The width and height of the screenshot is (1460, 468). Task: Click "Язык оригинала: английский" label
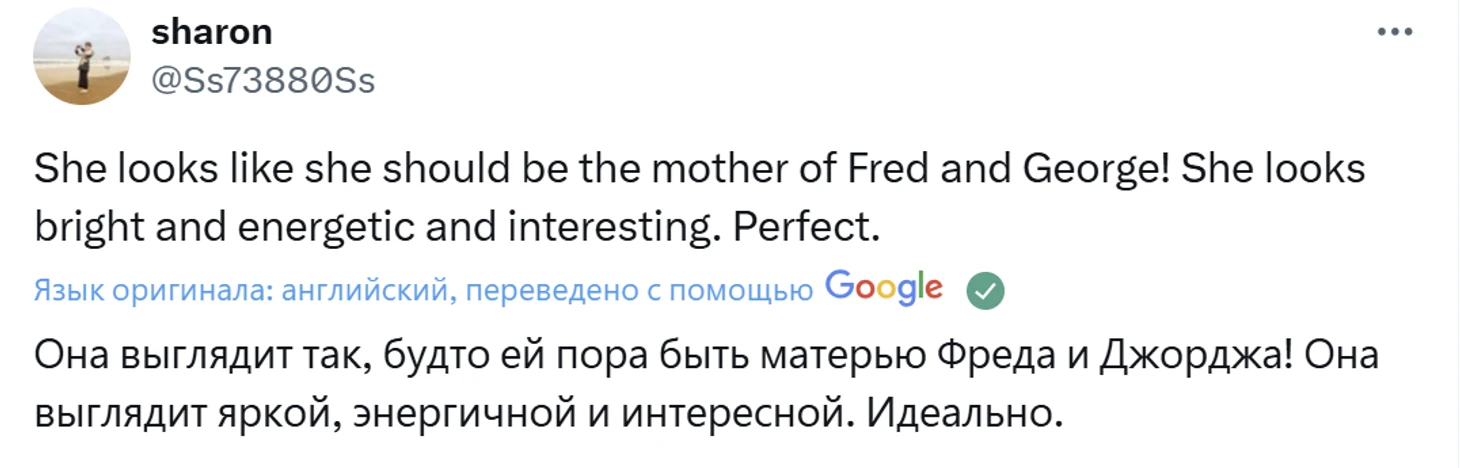pos(238,291)
